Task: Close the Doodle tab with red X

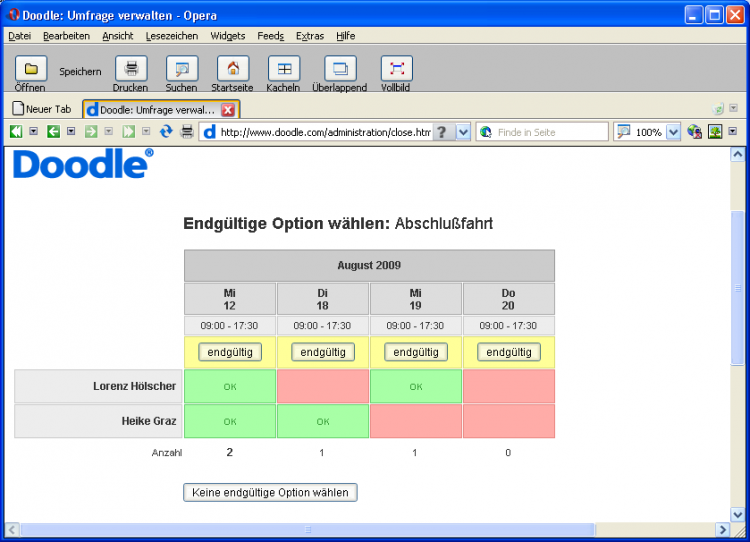Action: point(228,110)
